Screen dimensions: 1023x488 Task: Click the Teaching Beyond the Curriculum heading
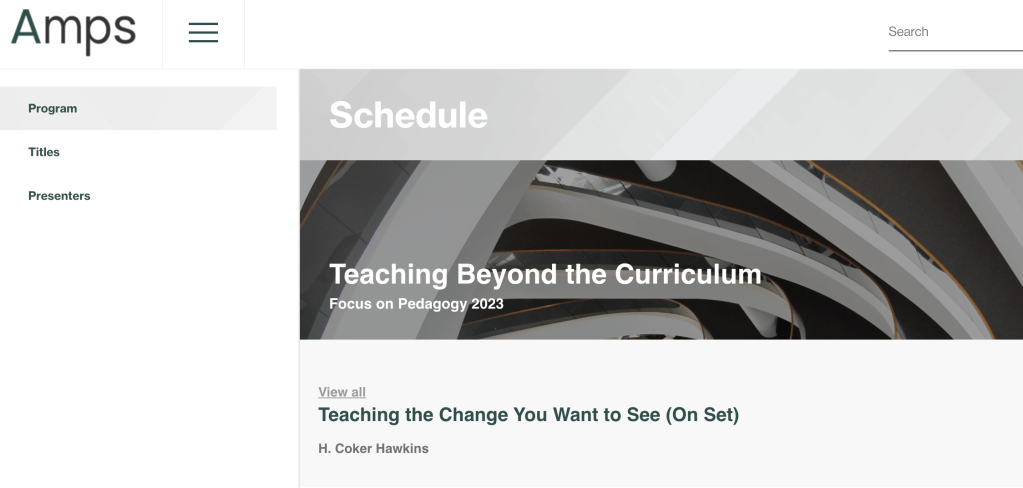545,274
